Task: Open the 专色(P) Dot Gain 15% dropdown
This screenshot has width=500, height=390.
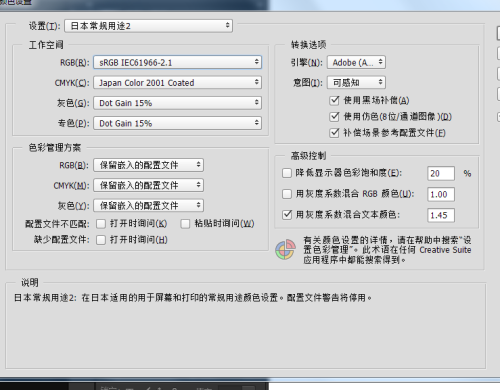Action: [177, 123]
